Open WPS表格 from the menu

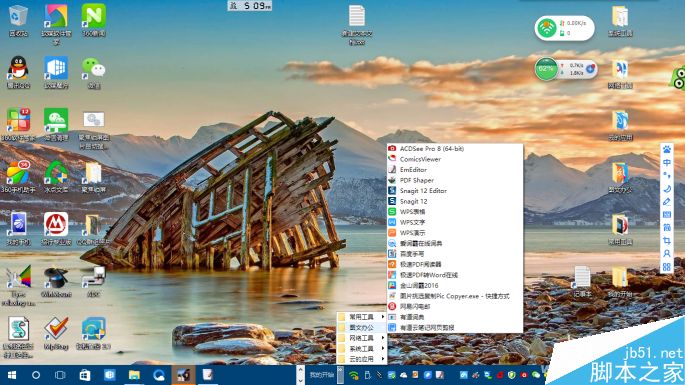tap(455, 212)
